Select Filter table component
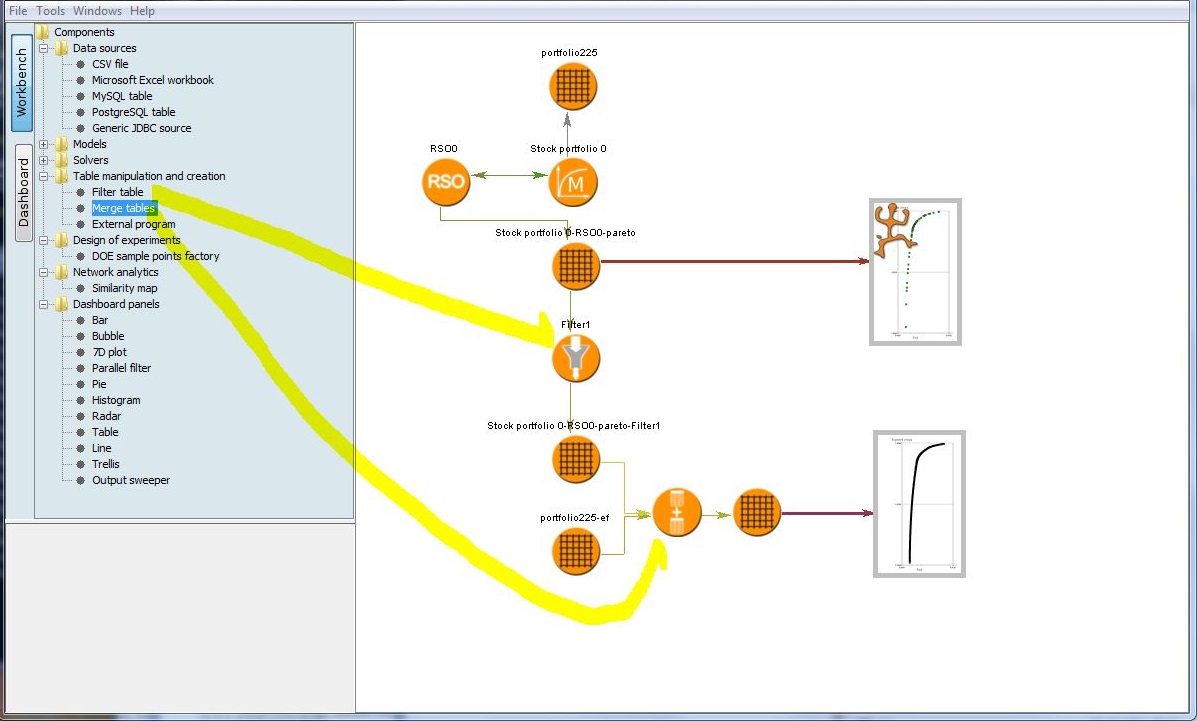This screenshot has height=721, width=1197. (117, 192)
